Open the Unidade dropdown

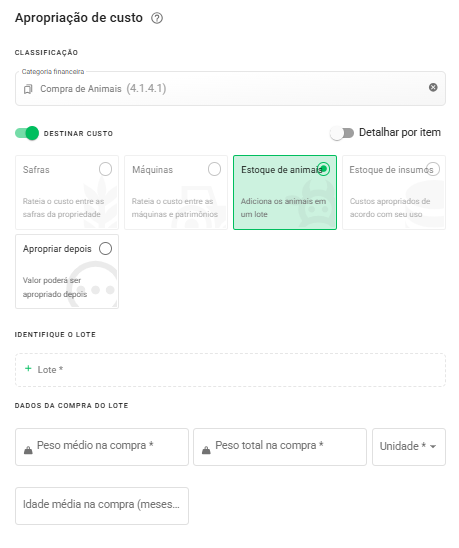click(x=409, y=447)
